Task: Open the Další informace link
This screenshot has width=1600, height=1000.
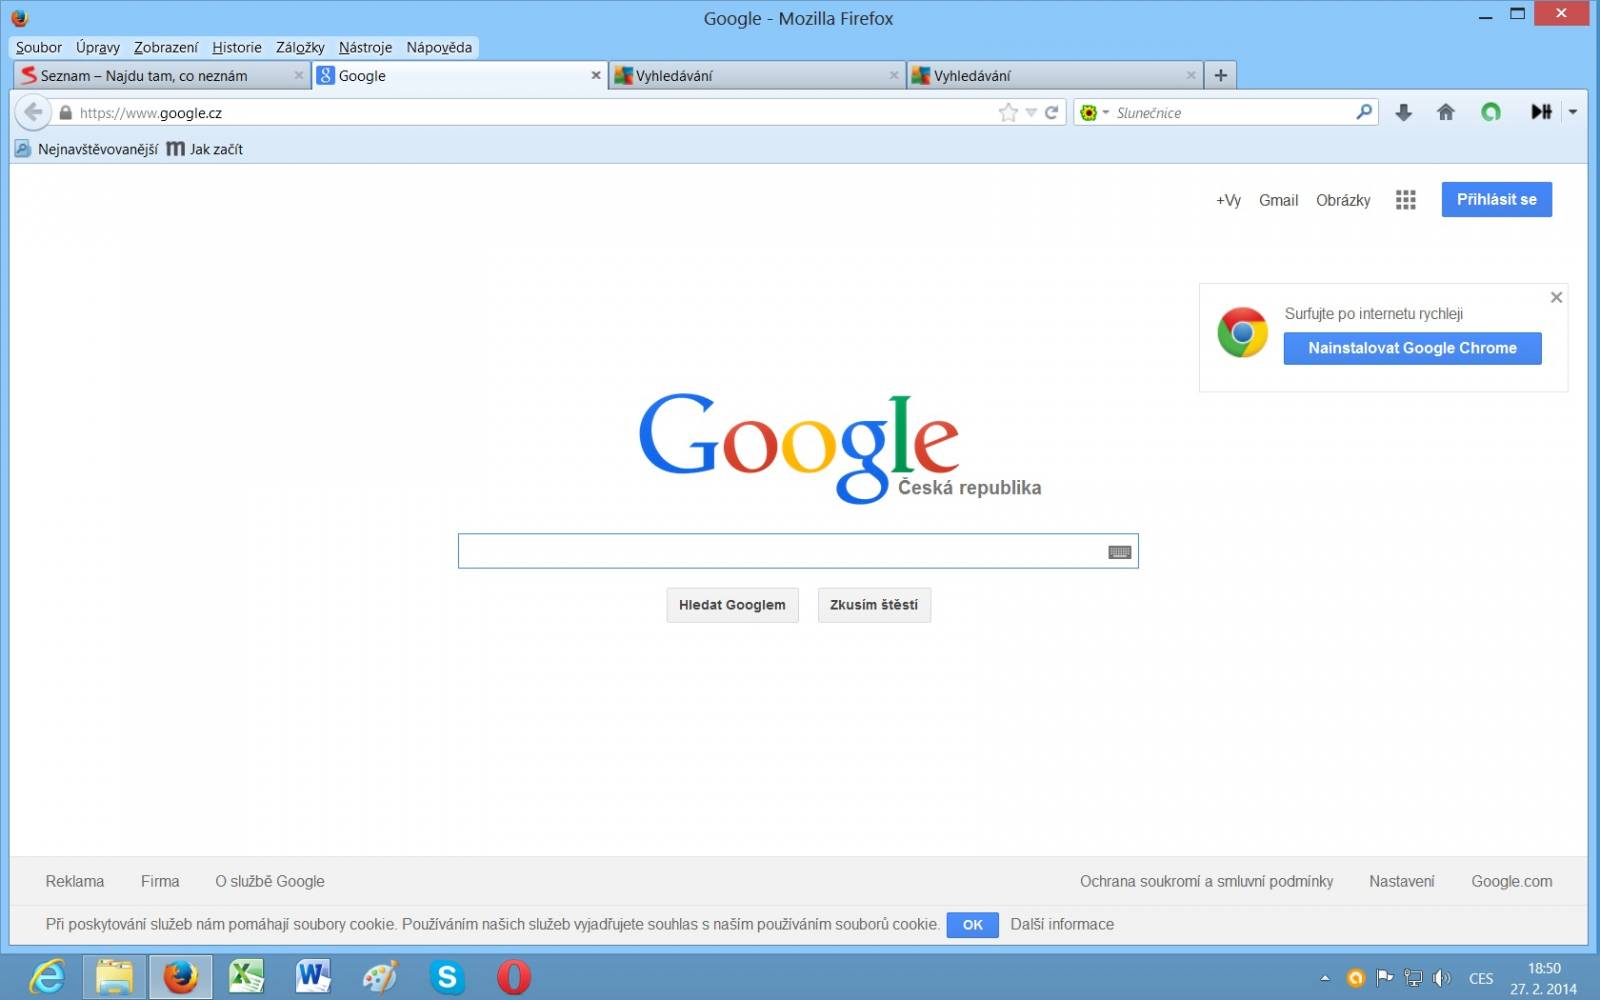Action: 1062,924
